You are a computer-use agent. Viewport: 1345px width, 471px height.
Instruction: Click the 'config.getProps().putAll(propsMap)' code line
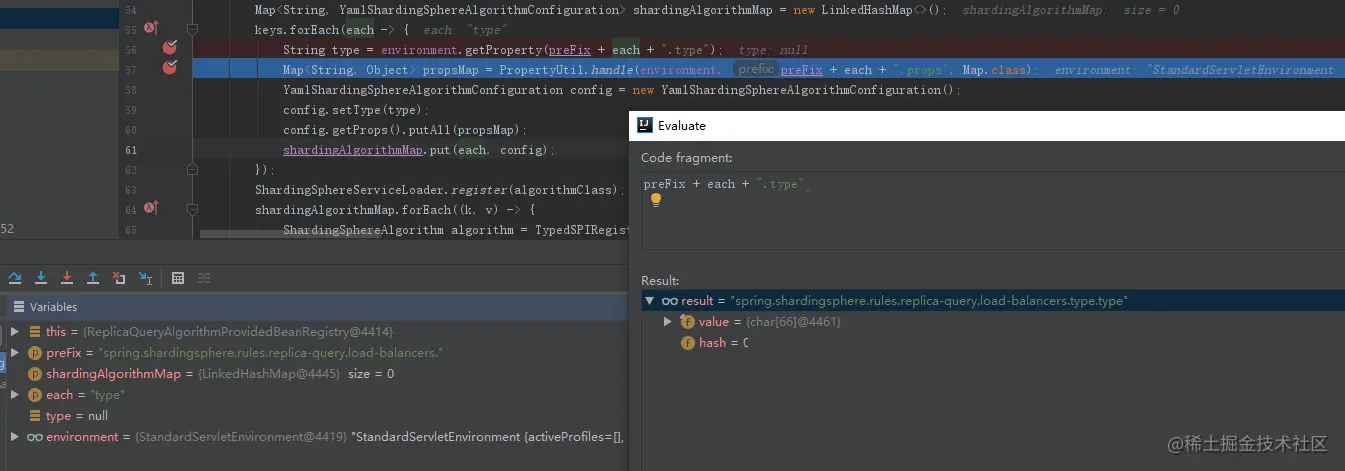[x=405, y=130]
